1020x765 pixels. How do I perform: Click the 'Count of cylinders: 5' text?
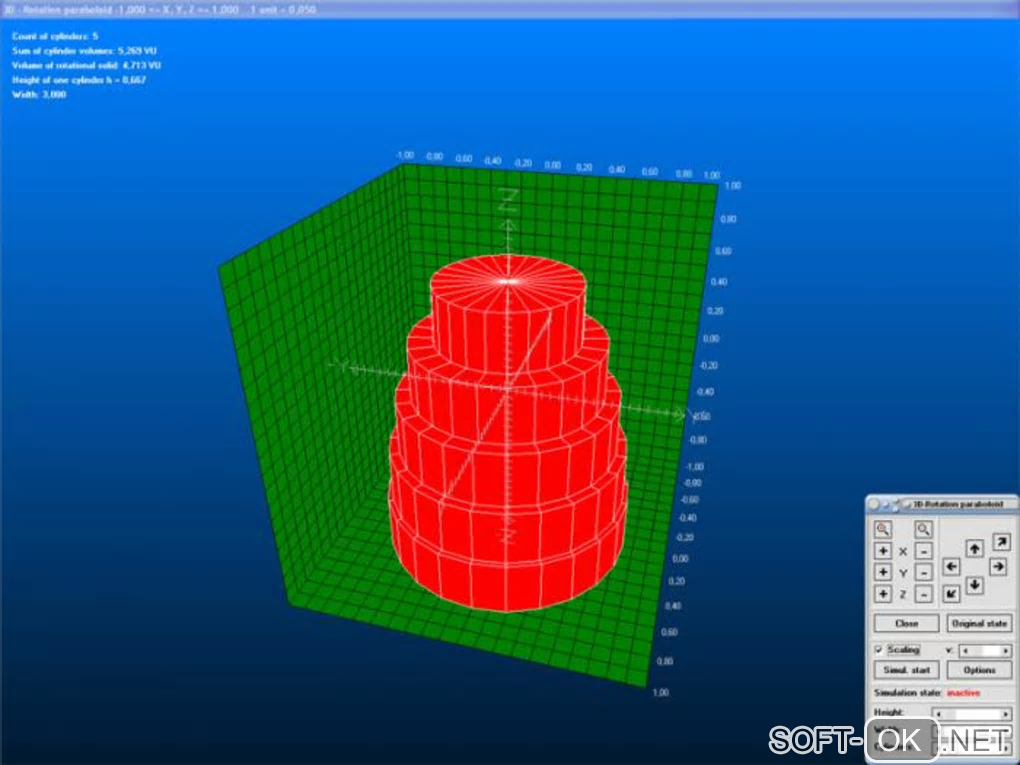55,36
